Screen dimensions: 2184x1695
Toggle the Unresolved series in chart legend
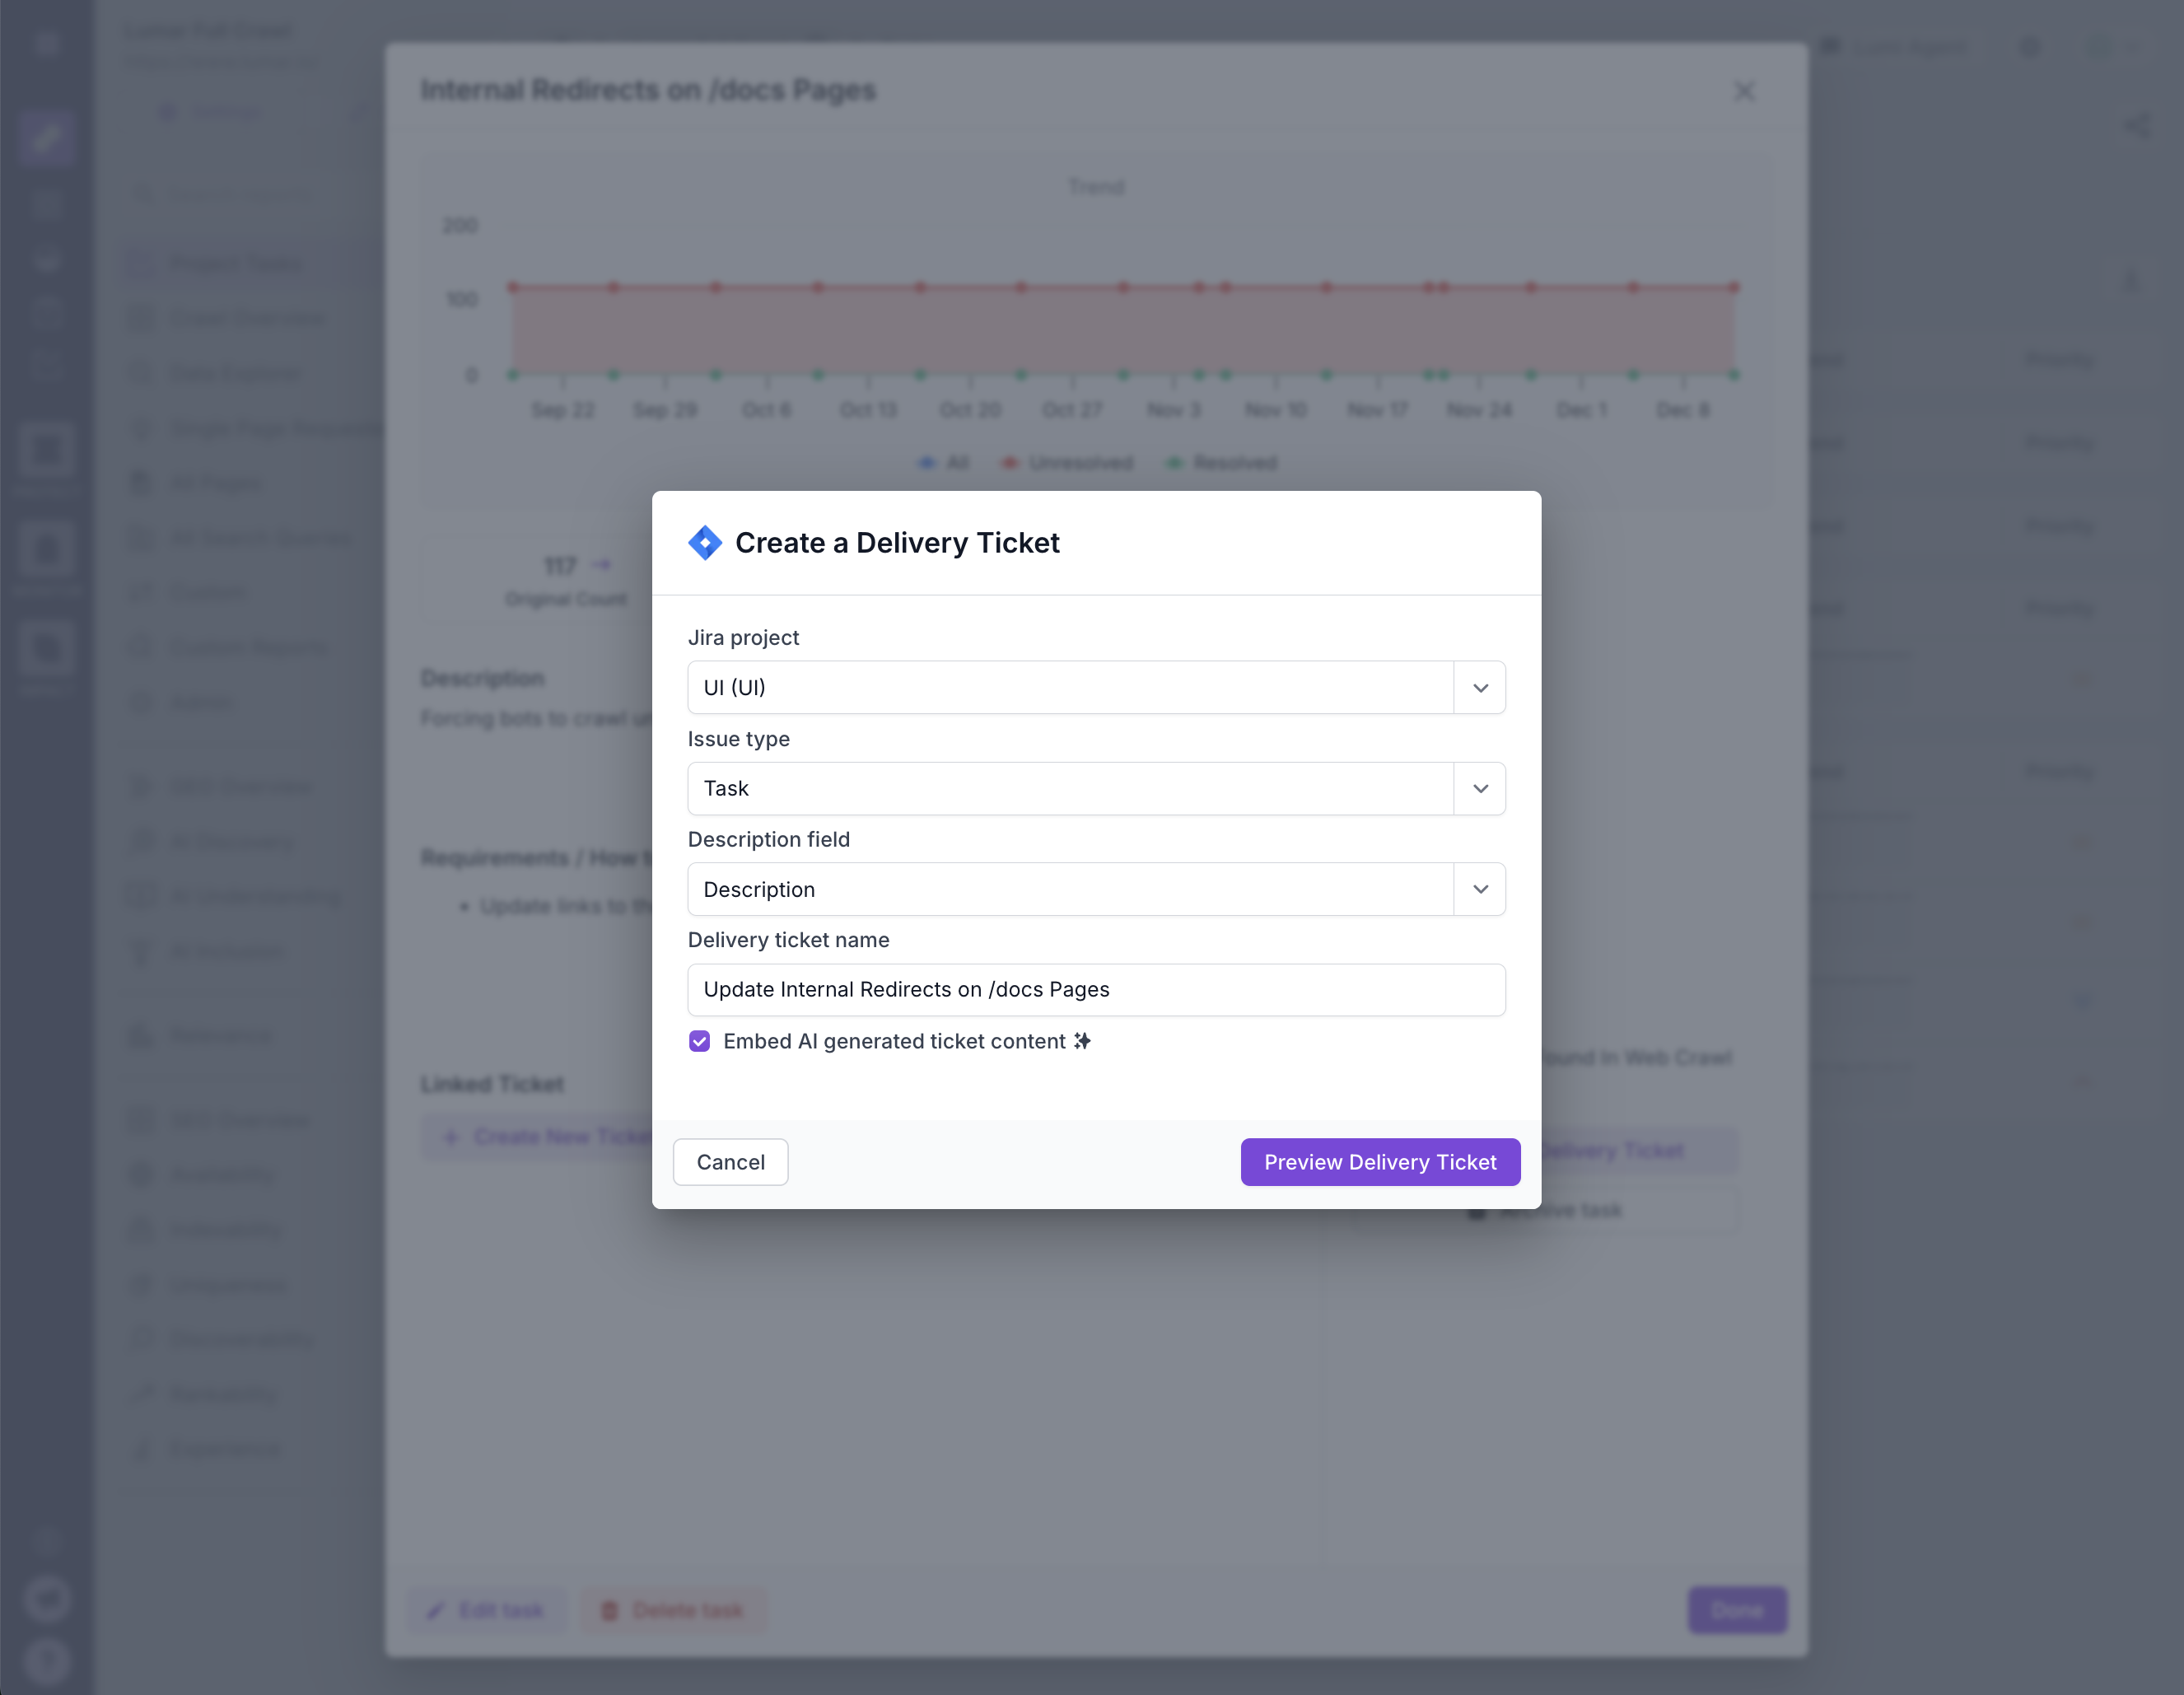point(1068,463)
